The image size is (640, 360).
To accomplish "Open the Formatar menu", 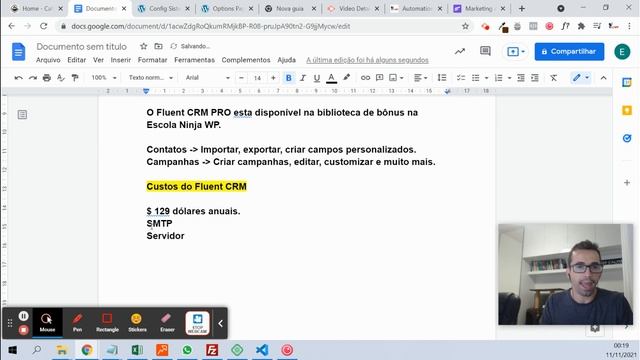I will point(152,60).
